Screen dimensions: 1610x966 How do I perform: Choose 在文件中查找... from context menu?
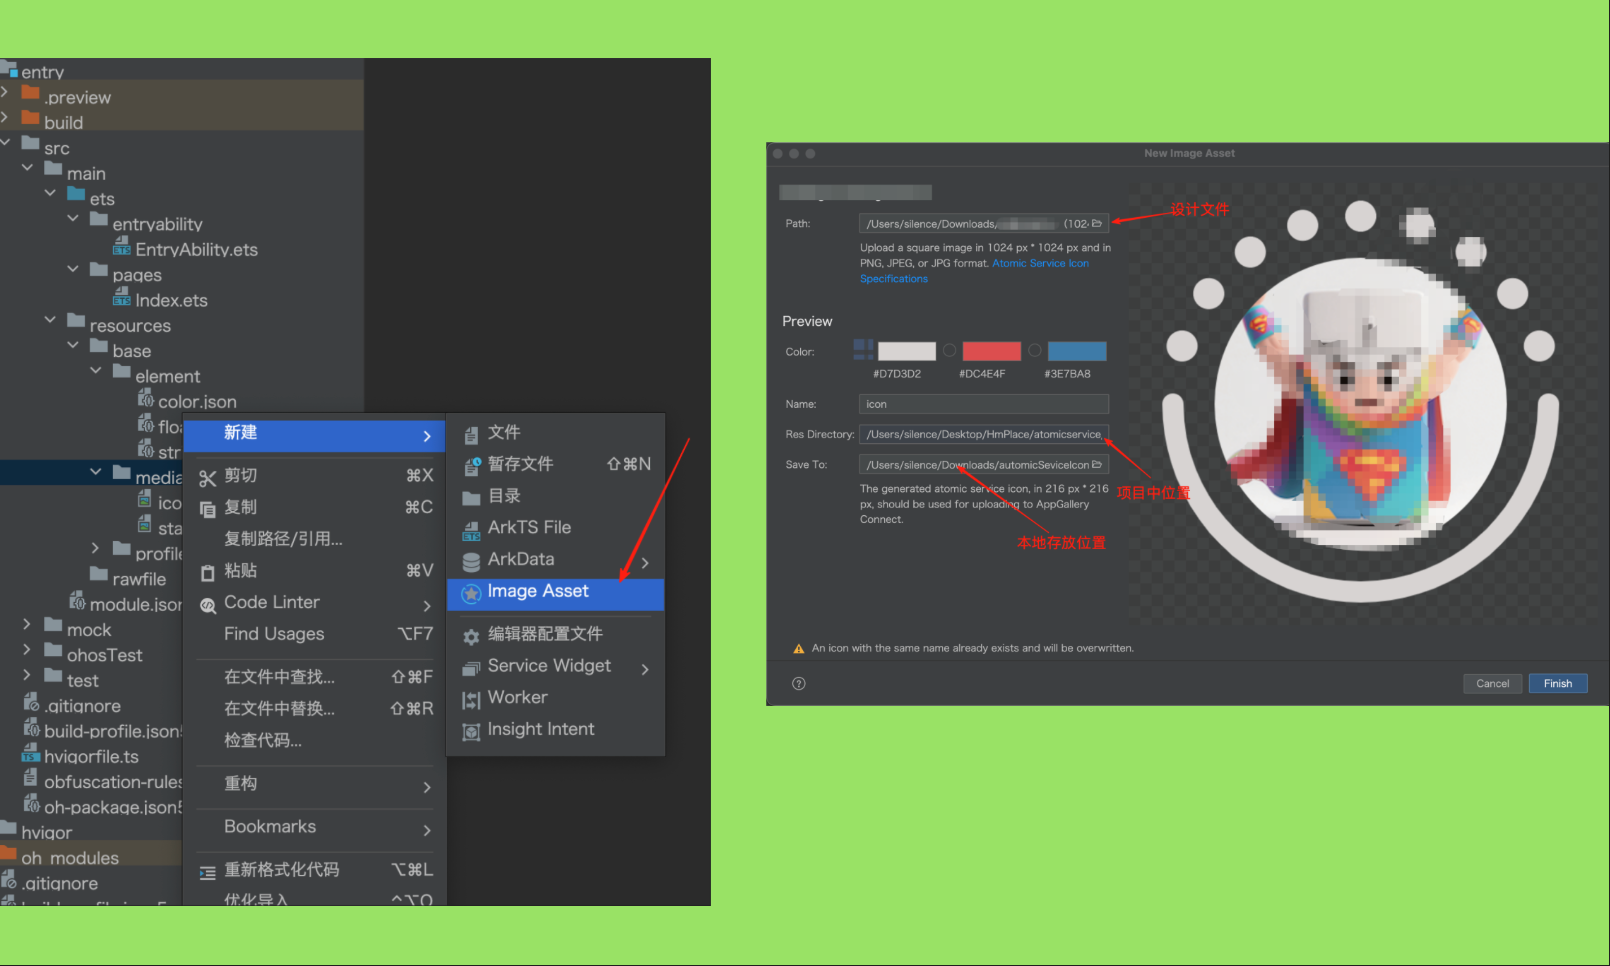[x=316, y=677]
